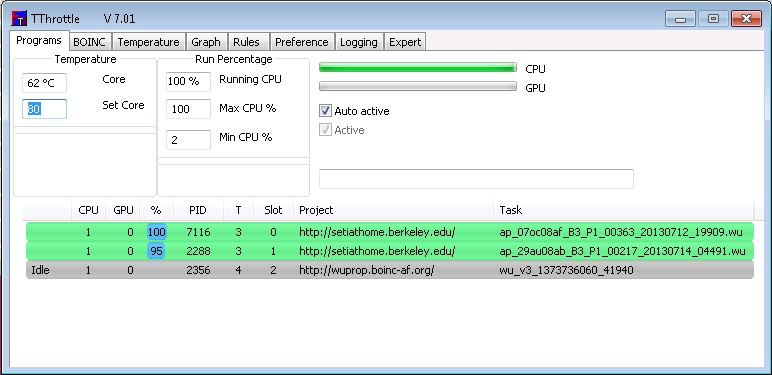772x375 pixels.
Task: Click the blue 100 percent badge
Action: click(x=157, y=232)
